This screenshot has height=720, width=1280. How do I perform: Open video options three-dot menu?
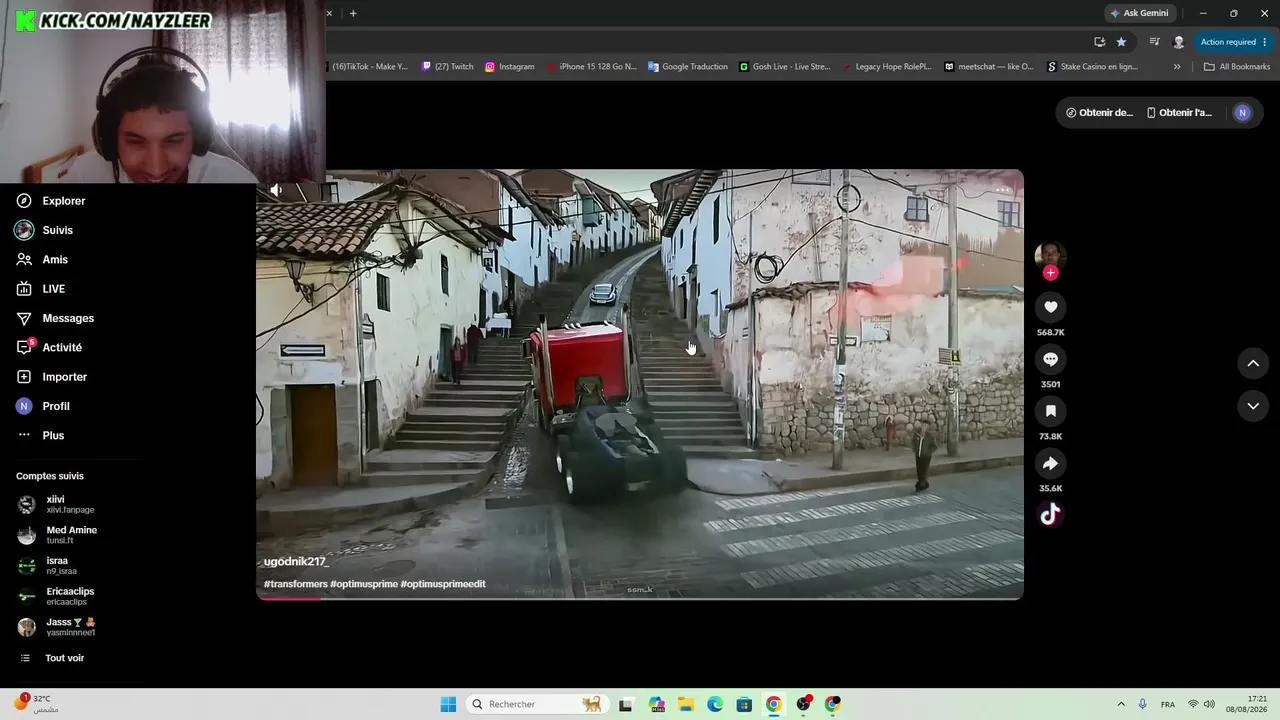[1003, 190]
